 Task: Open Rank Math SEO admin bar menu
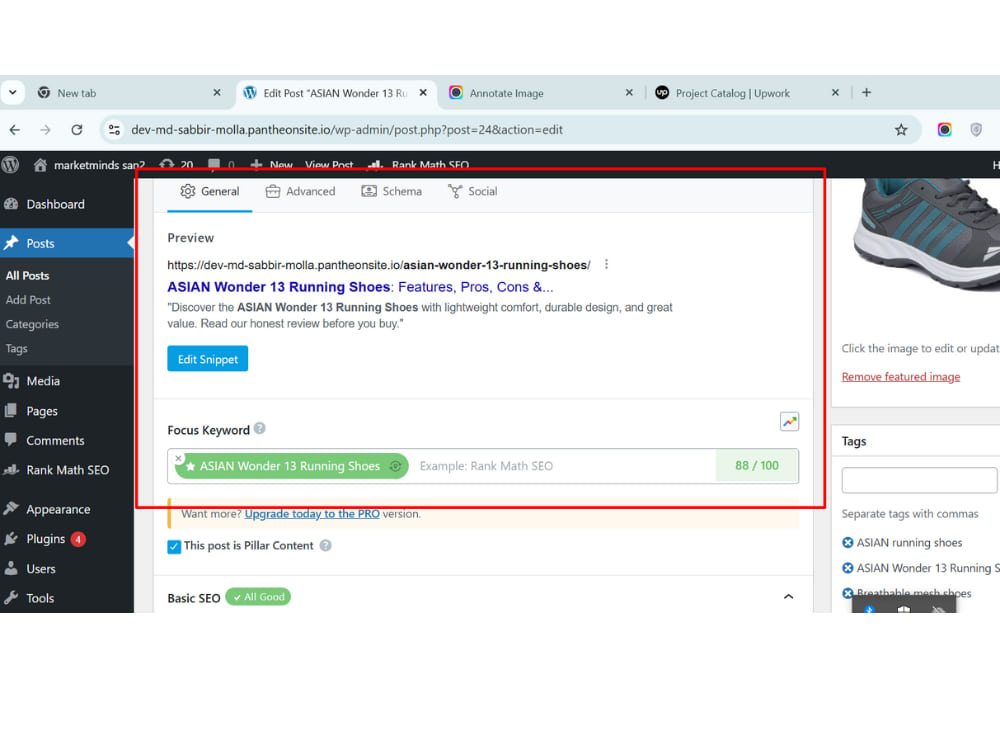[418, 165]
